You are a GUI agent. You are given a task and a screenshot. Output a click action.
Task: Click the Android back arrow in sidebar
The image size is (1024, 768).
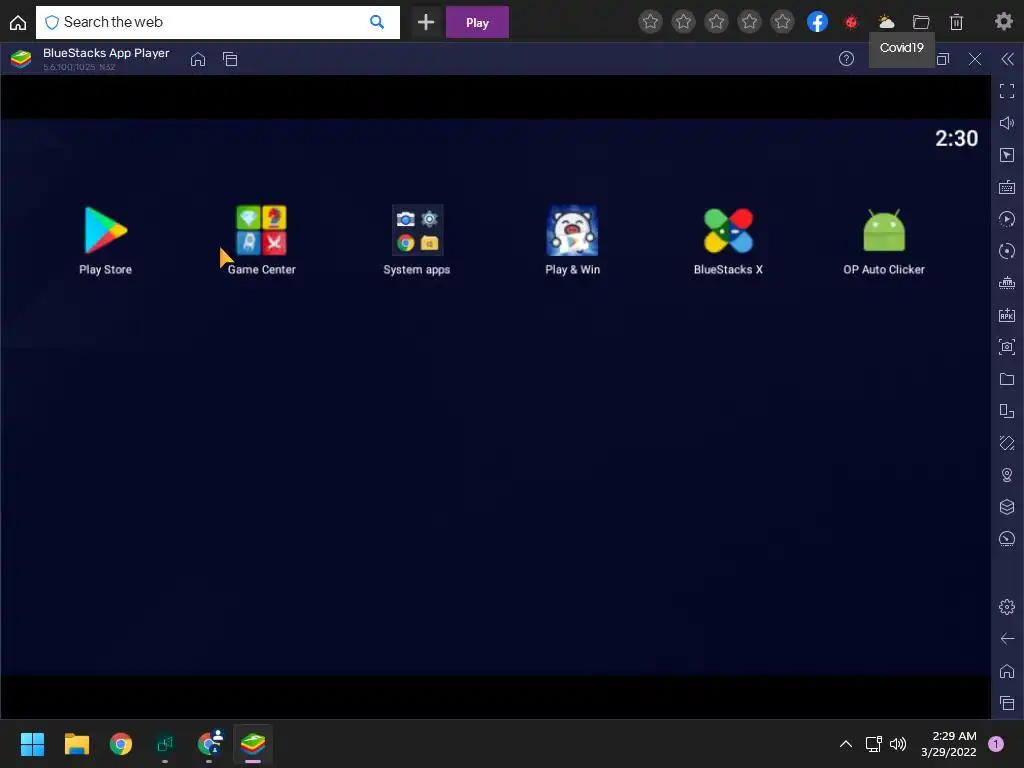click(1006, 639)
